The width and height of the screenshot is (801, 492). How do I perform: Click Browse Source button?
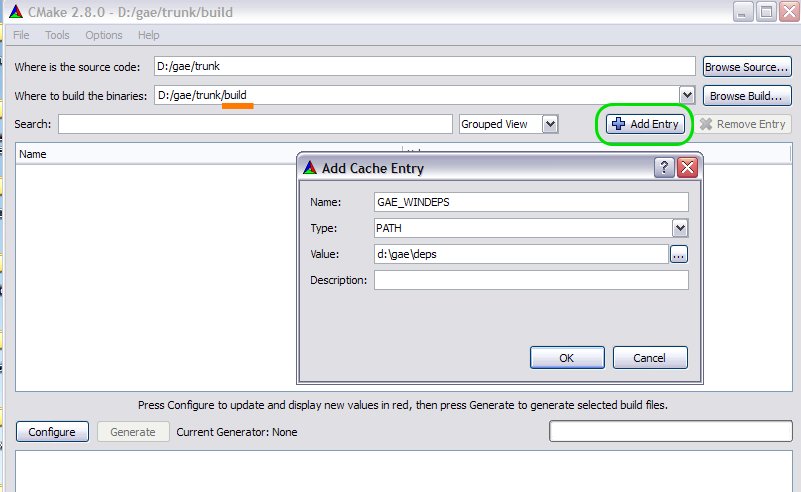(x=747, y=67)
